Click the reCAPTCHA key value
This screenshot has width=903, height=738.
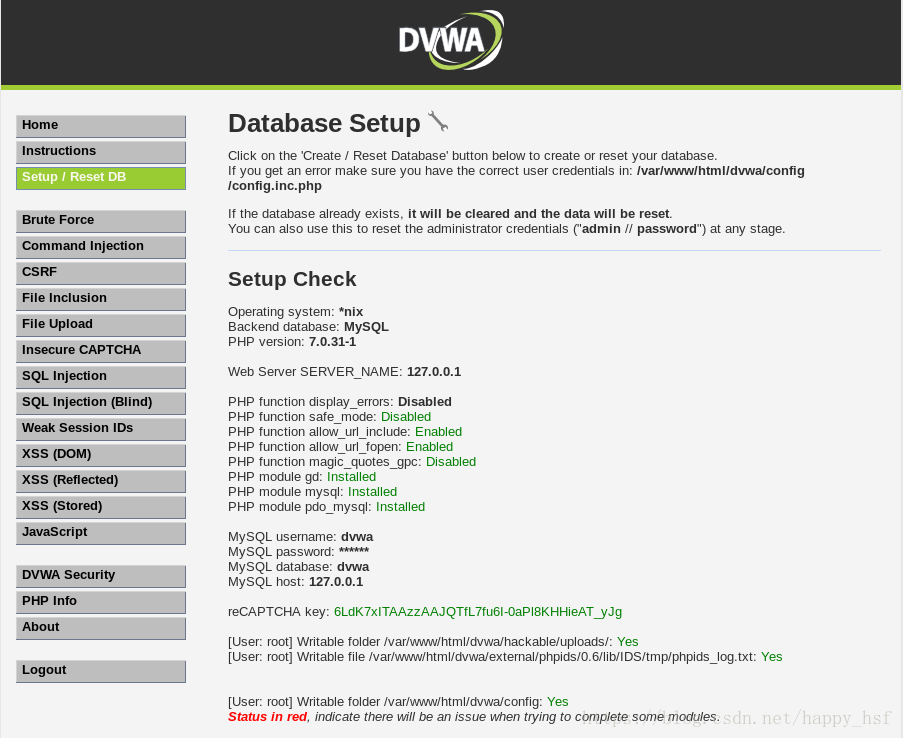pos(478,612)
